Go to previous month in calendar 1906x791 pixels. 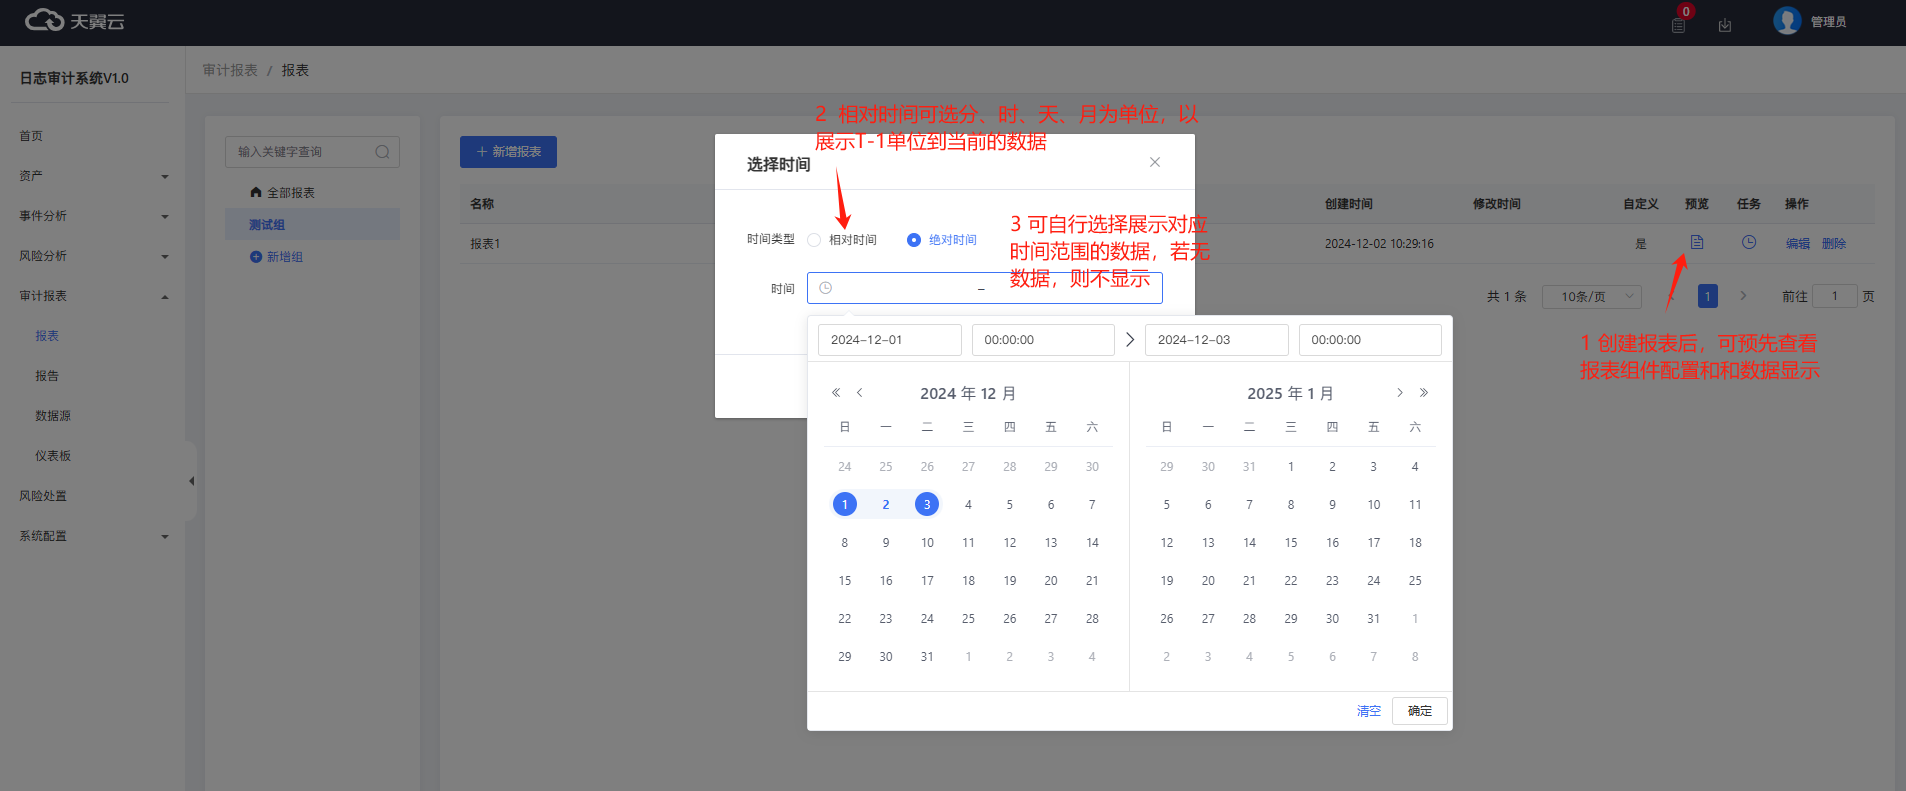pos(860,393)
